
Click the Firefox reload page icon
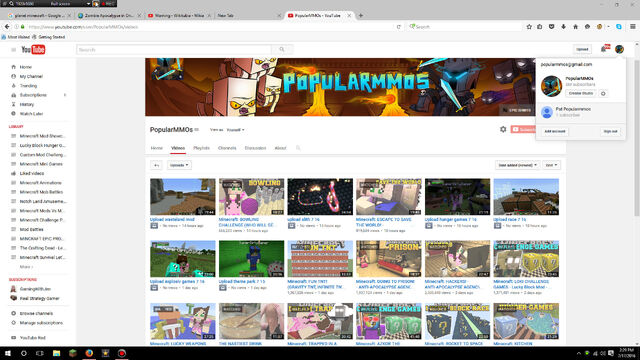pyautogui.click(x=398, y=27)
